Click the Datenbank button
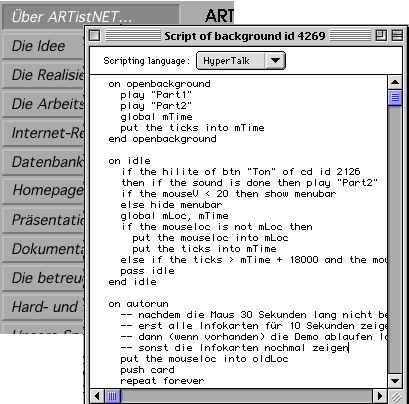The width and height of the screenshot is (409, 404). [43, 162]
